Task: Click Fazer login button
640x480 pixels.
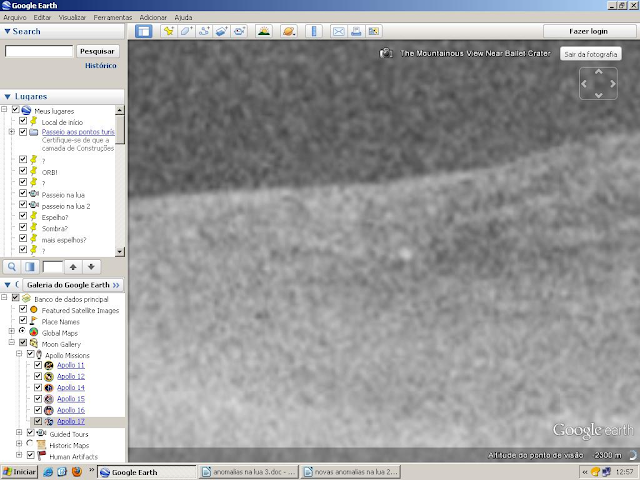Action: tap(589, 31)
